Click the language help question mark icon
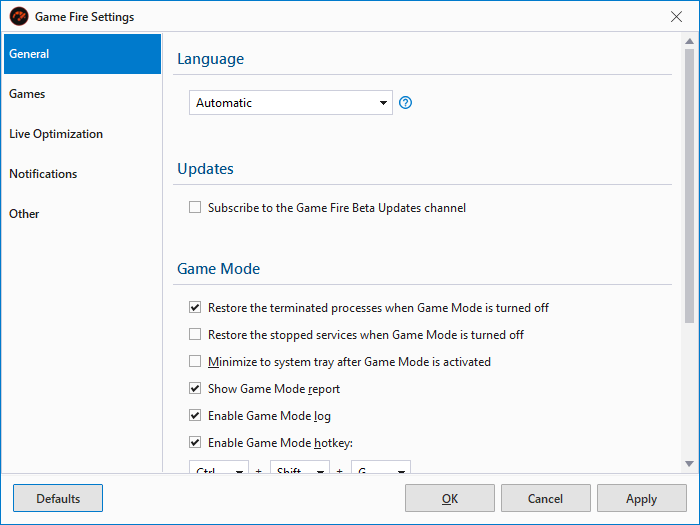The height and width of the screenshot is (525, 700). tap(405, 103)
